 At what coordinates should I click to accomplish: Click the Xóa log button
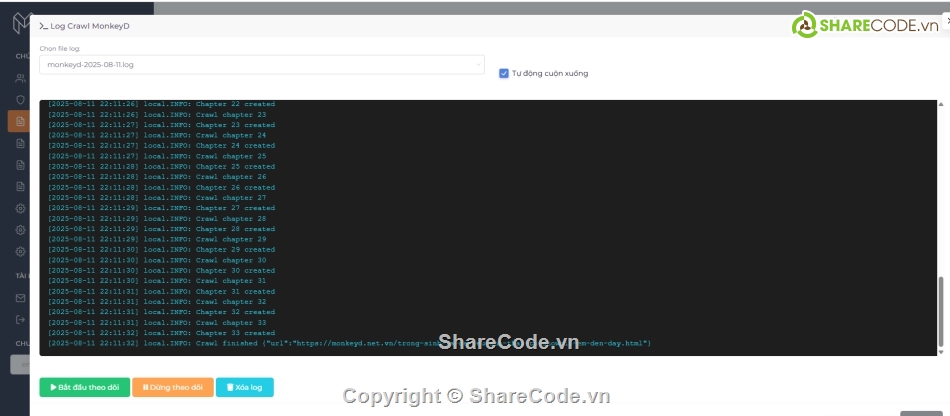pos(245,388)
